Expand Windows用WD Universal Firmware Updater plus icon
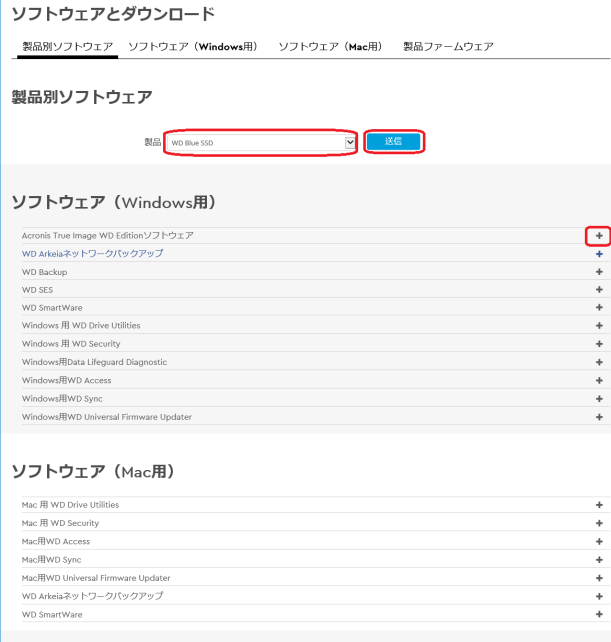611x642 pixels. 599,417
